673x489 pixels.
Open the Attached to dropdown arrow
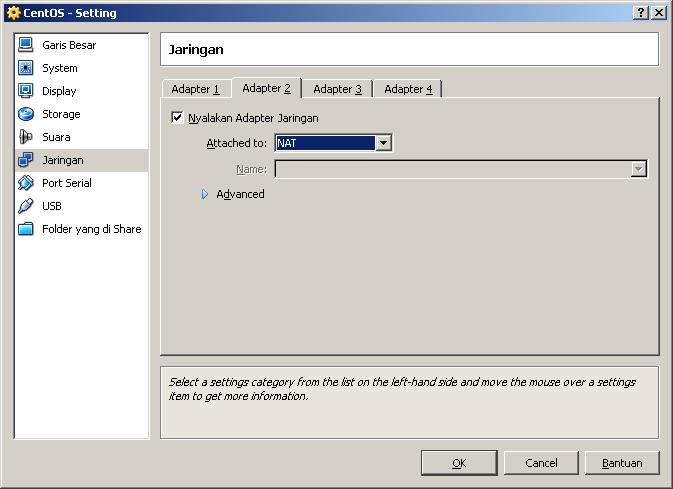pos(384,143)
